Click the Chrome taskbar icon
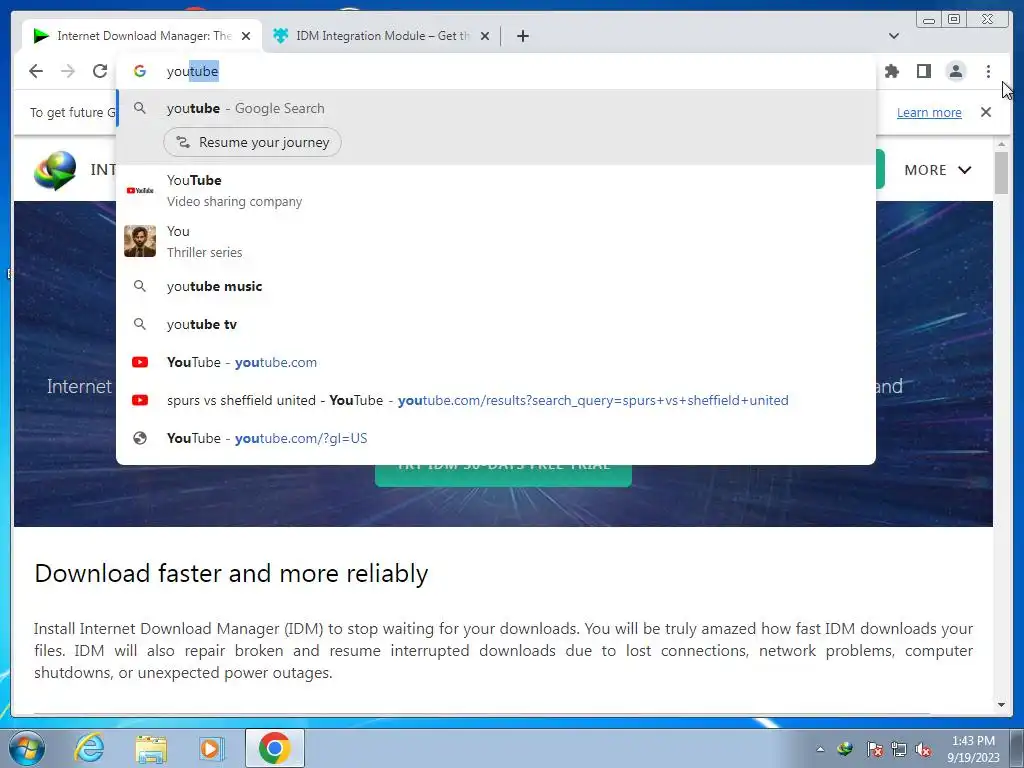1024x768 pixels. tap(274, 748)
